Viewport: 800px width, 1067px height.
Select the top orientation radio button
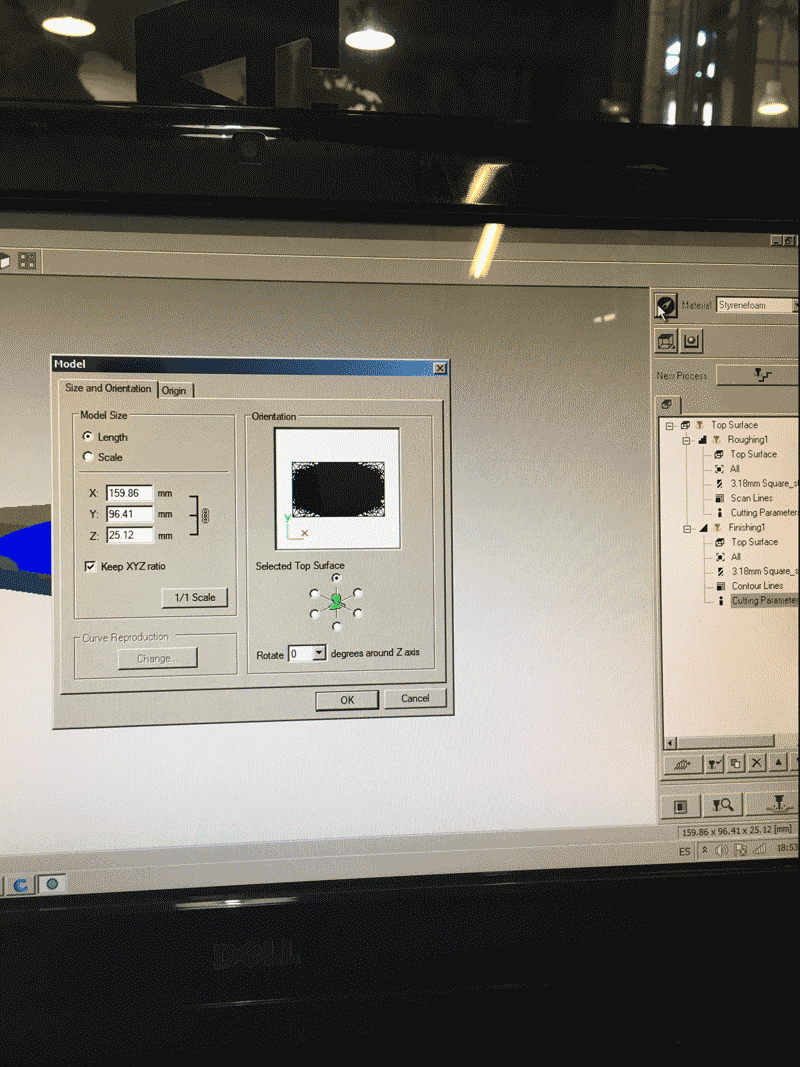336,578
